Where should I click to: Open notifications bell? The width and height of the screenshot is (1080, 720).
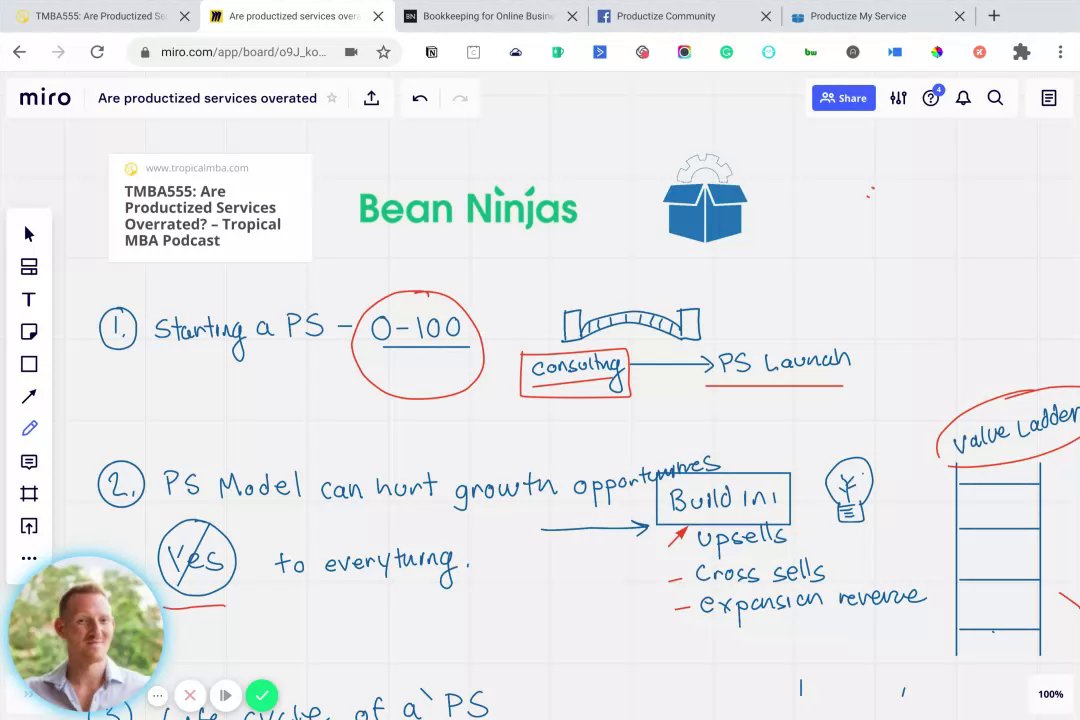[963, 98]
